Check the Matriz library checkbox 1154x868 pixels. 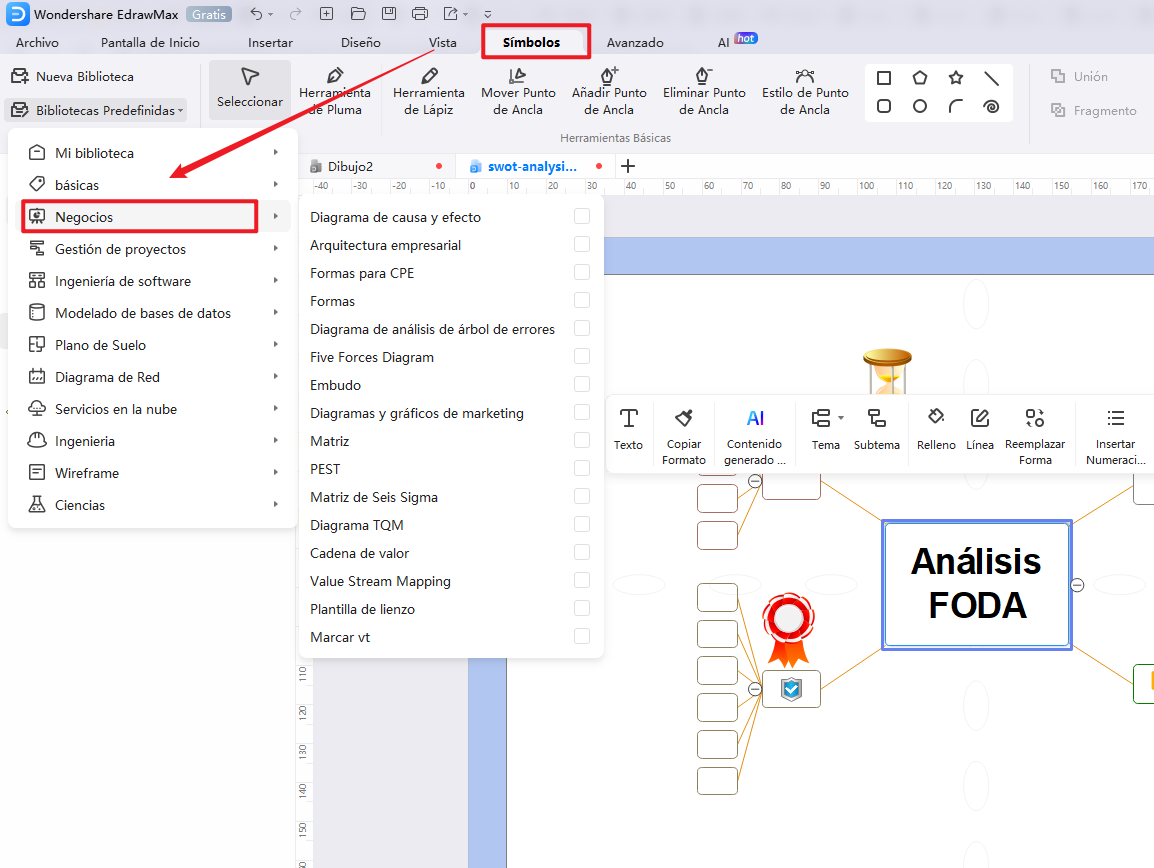[x=581, y=440]
